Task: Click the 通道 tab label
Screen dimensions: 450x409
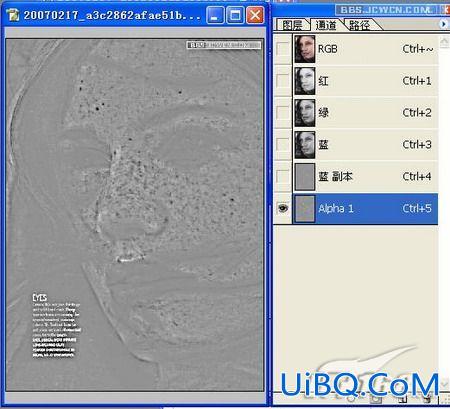Action: (326, 25)
